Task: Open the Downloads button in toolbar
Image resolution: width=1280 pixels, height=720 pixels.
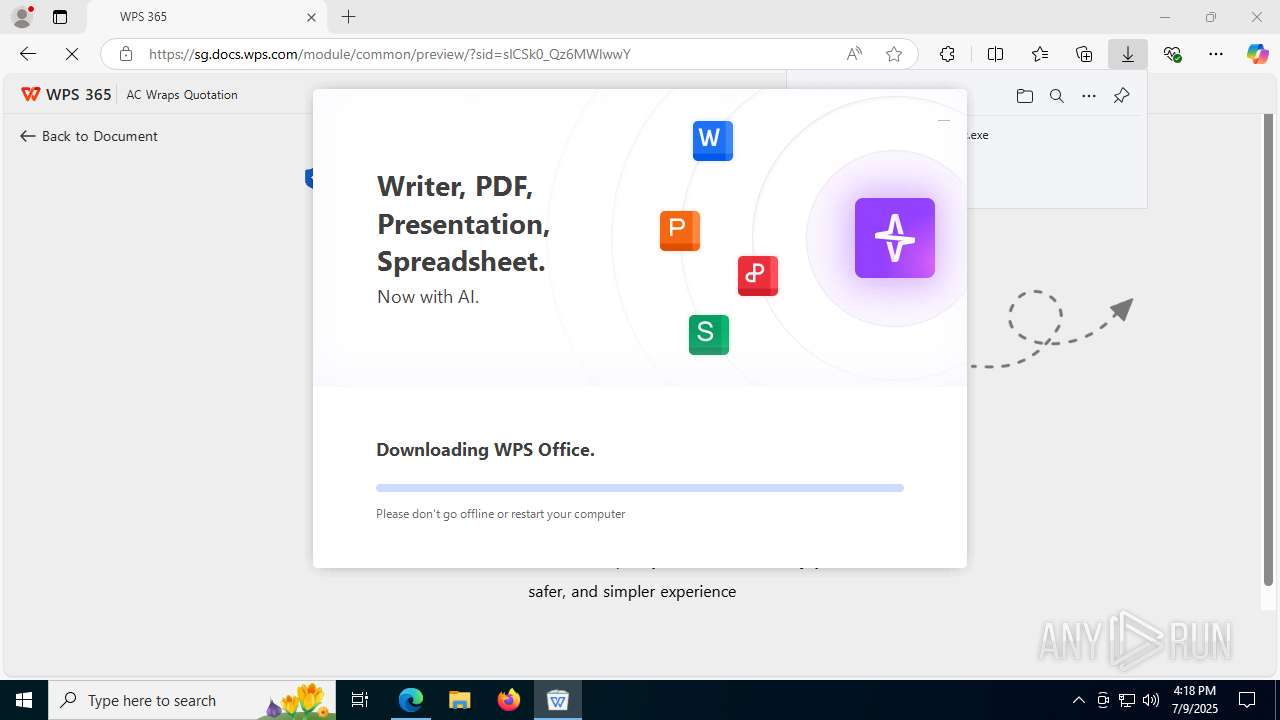Action: pyautogui.click(x=1128, y=54)
